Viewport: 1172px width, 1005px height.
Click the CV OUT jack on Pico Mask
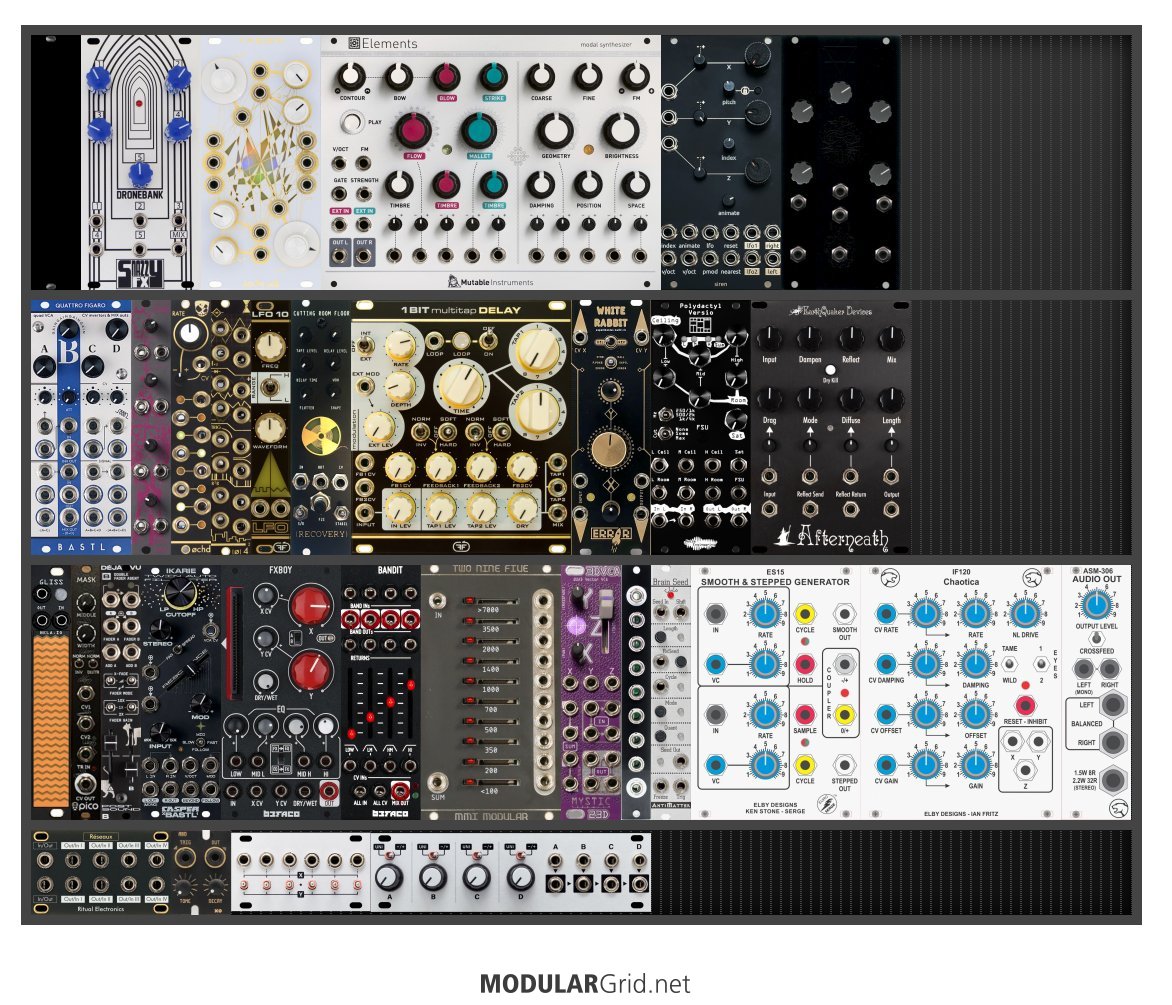tap(86, 783)
